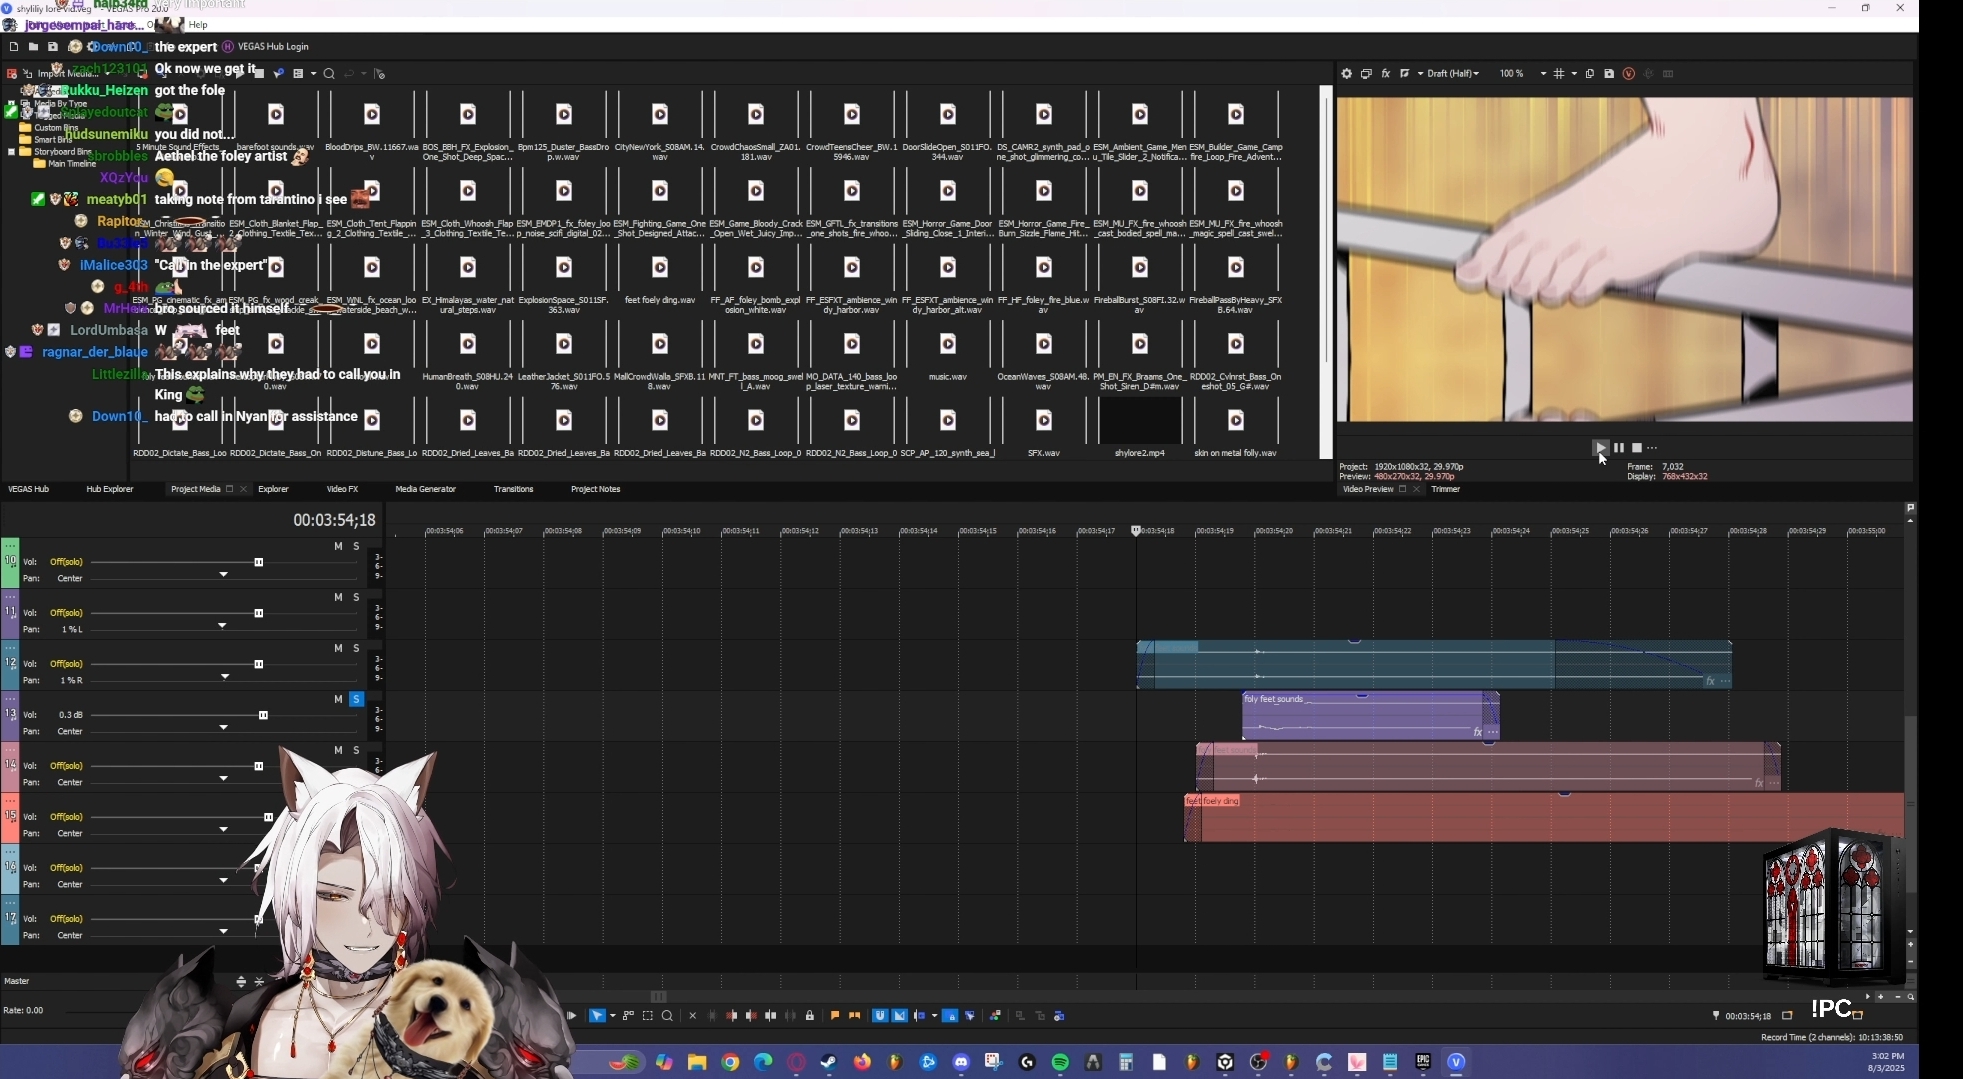Open the Media Generator tab

coord(425,489)
